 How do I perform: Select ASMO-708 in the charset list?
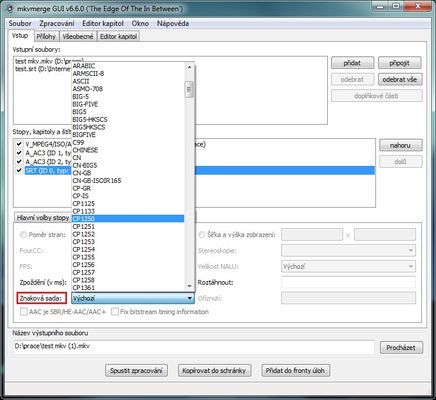click(128, 89)
